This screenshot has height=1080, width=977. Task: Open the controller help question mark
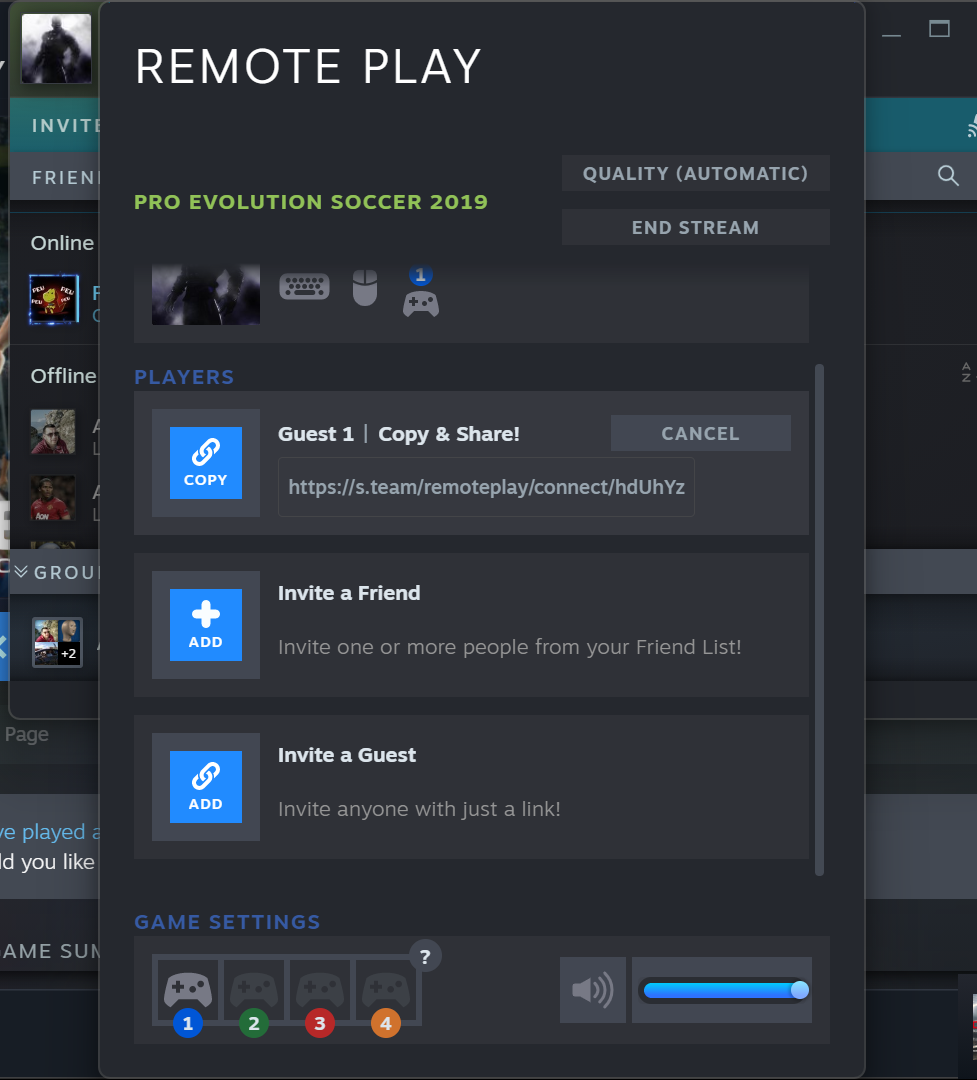(x=425, y=956)
